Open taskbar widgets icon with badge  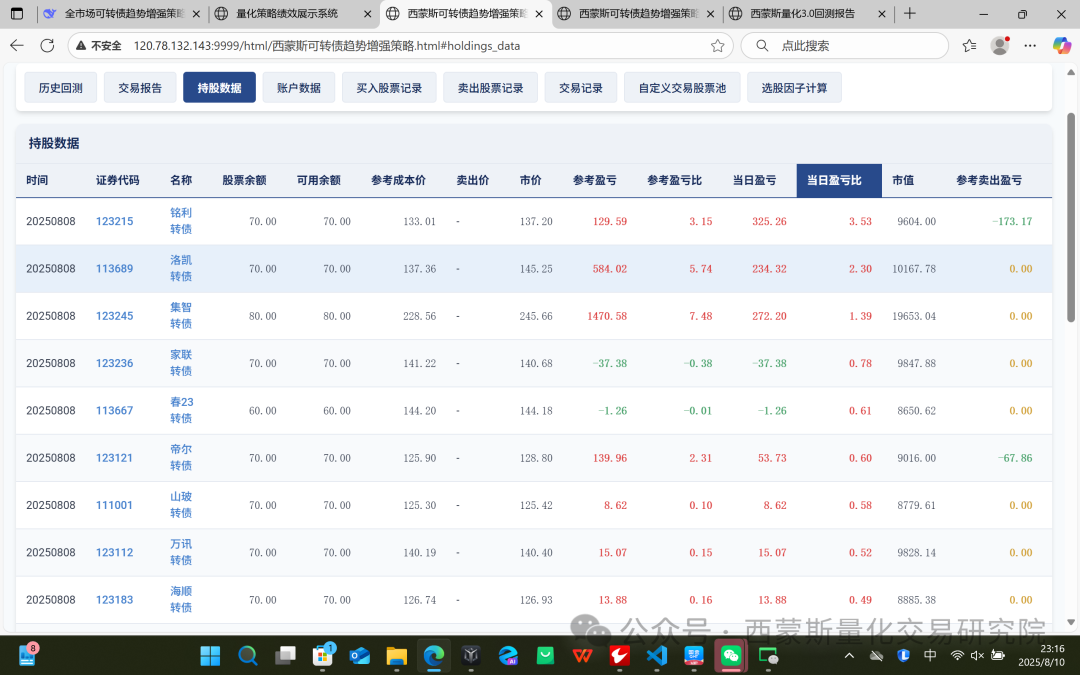coord(28,655)
